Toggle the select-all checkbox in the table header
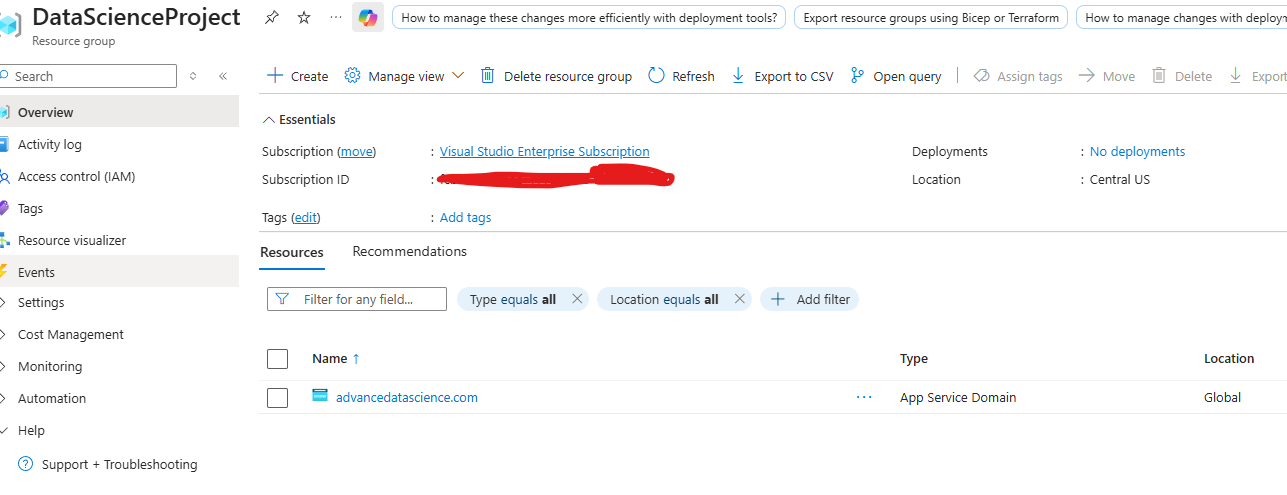This screenshot has height=495, width=1287. (x=278, y=359)
